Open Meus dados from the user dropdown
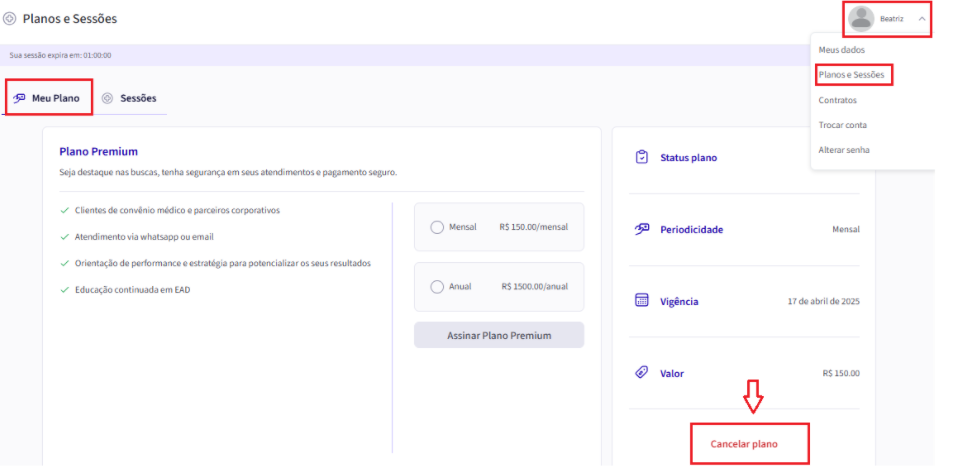The height and width of the screenshot is (475, 965). 841,50
